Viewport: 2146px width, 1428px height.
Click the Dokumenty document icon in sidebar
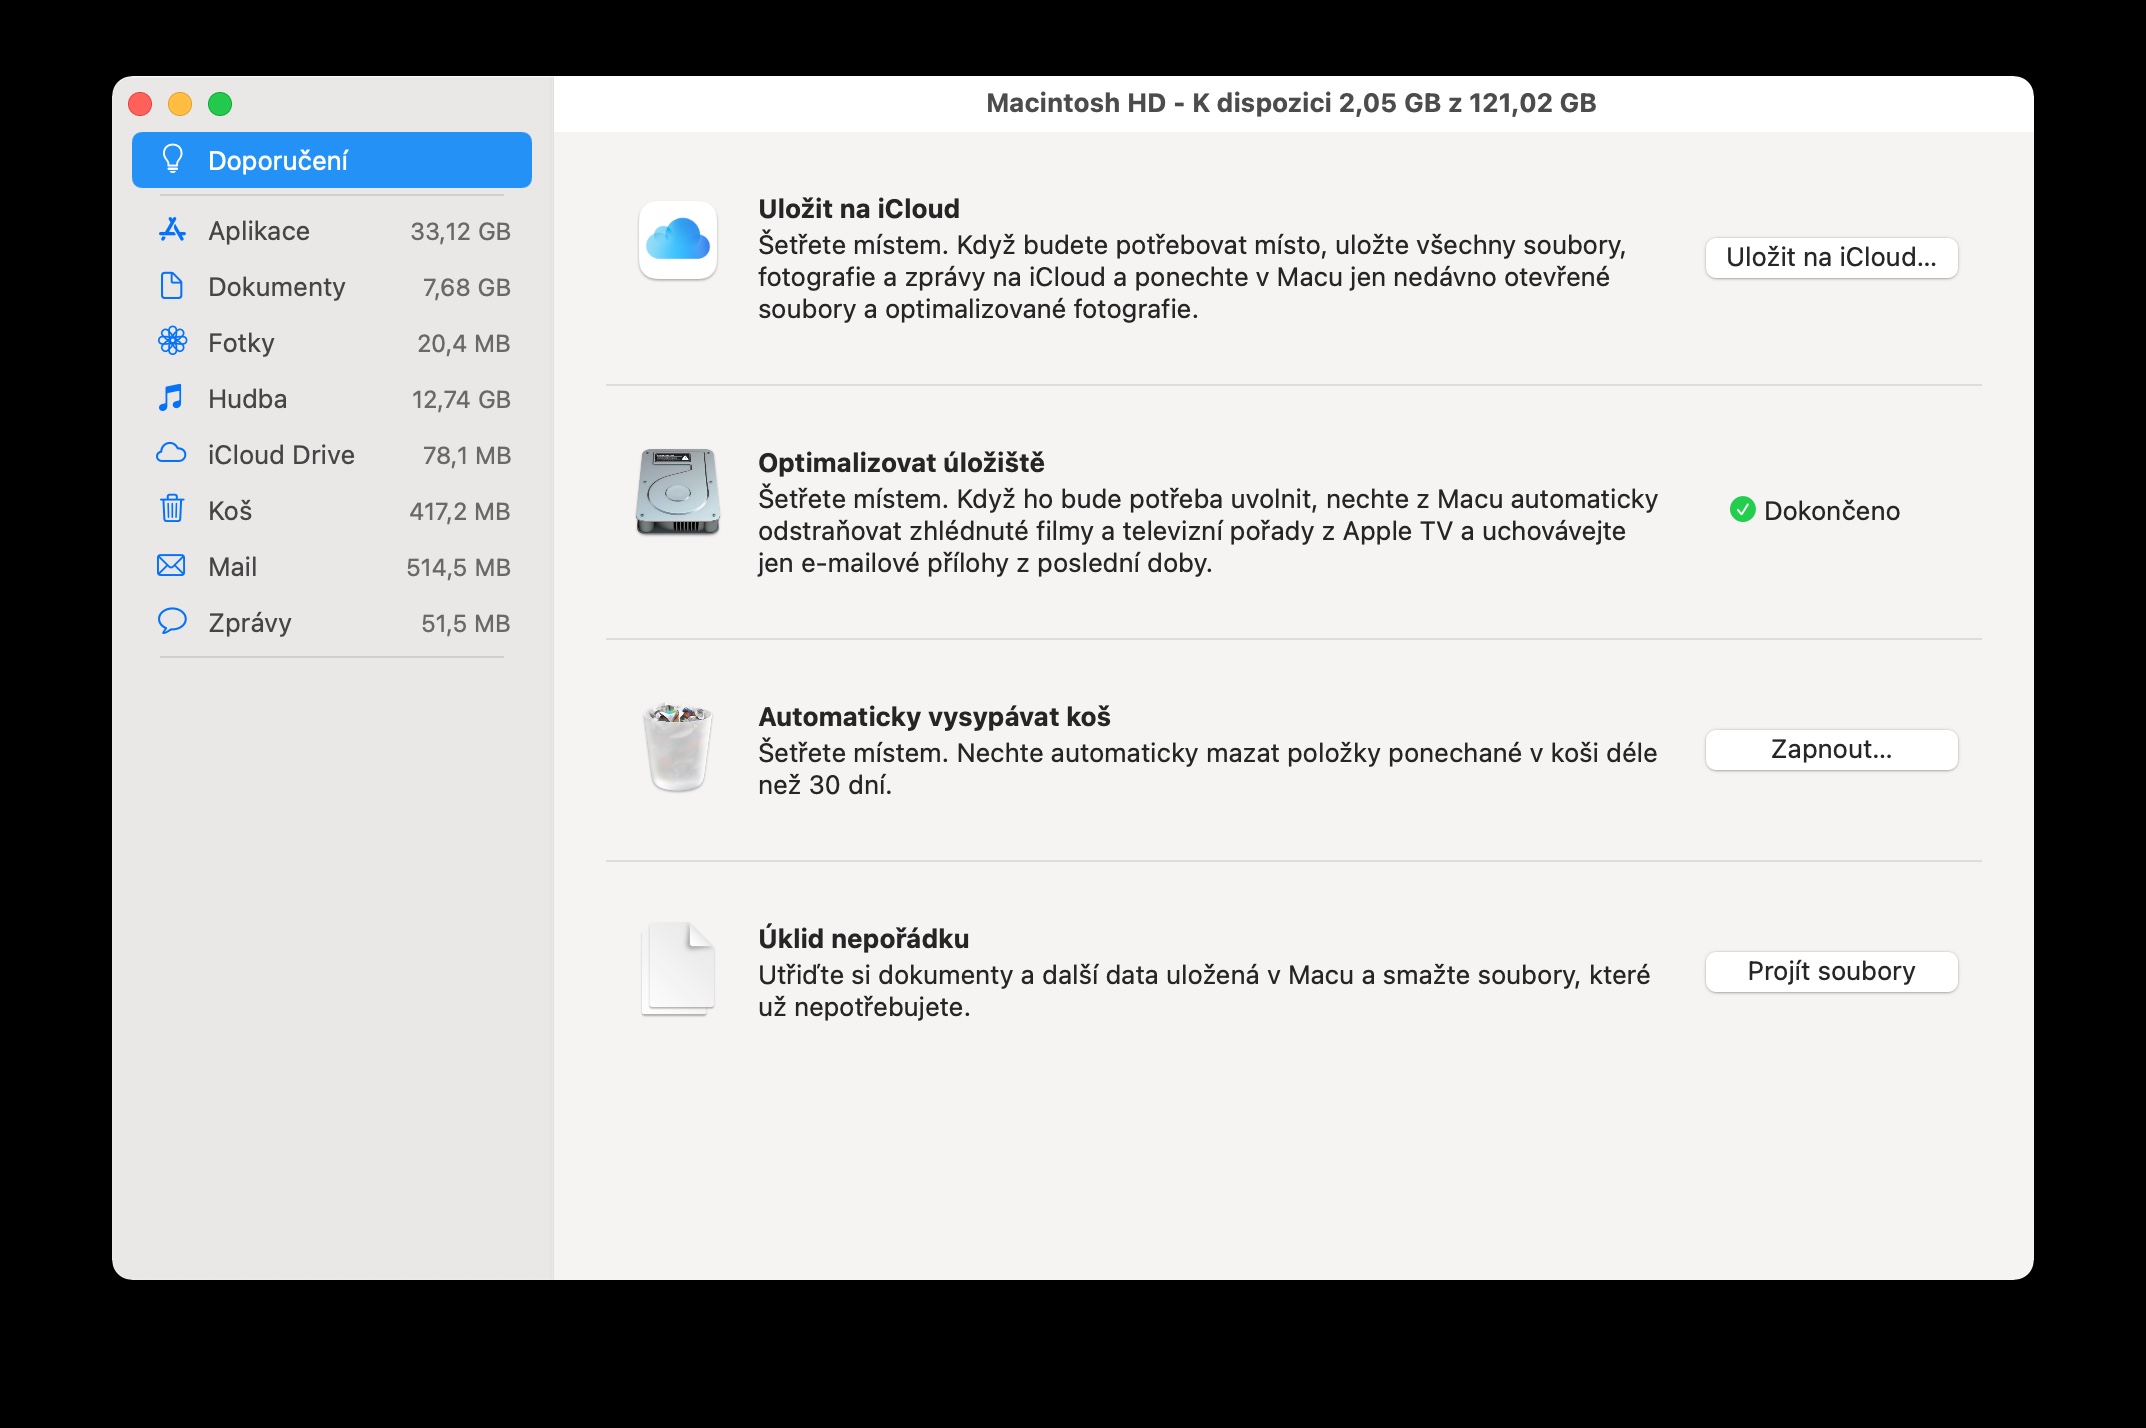coord(172,286)
